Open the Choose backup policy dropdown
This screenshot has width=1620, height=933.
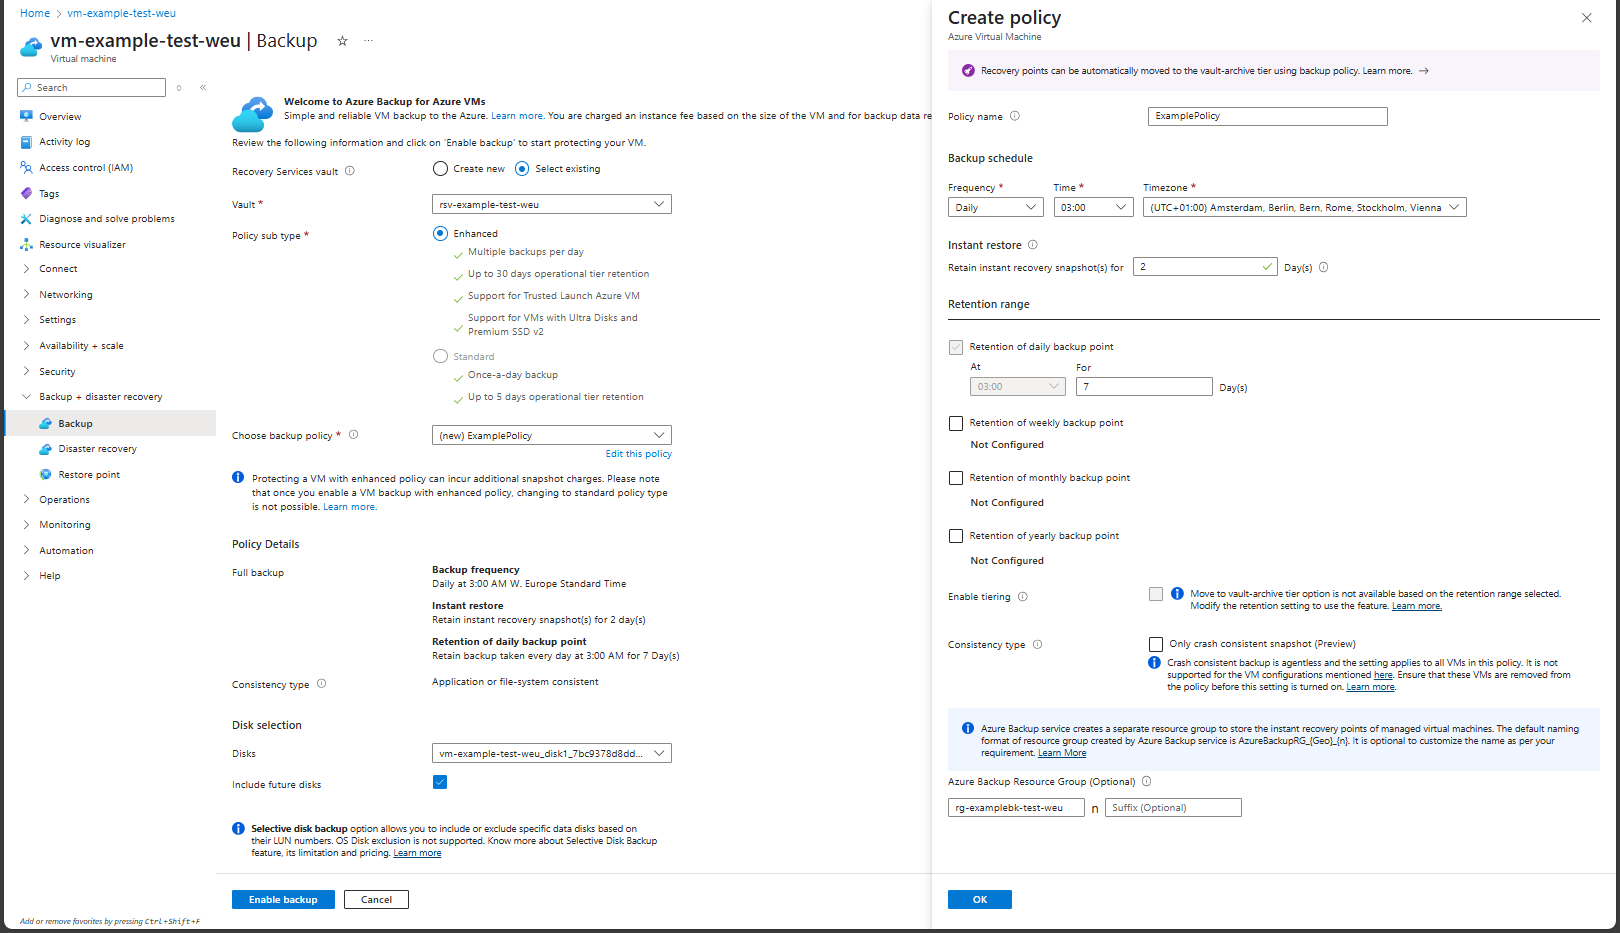coord(552,435)
